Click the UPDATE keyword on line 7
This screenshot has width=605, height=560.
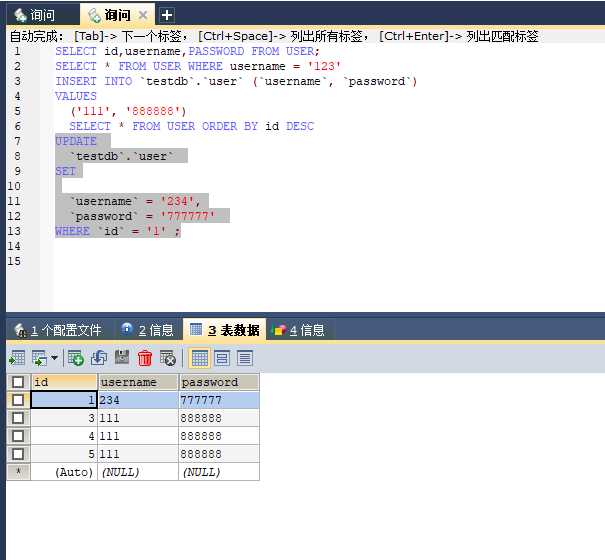pyautogui.click(x=76, y=141)
